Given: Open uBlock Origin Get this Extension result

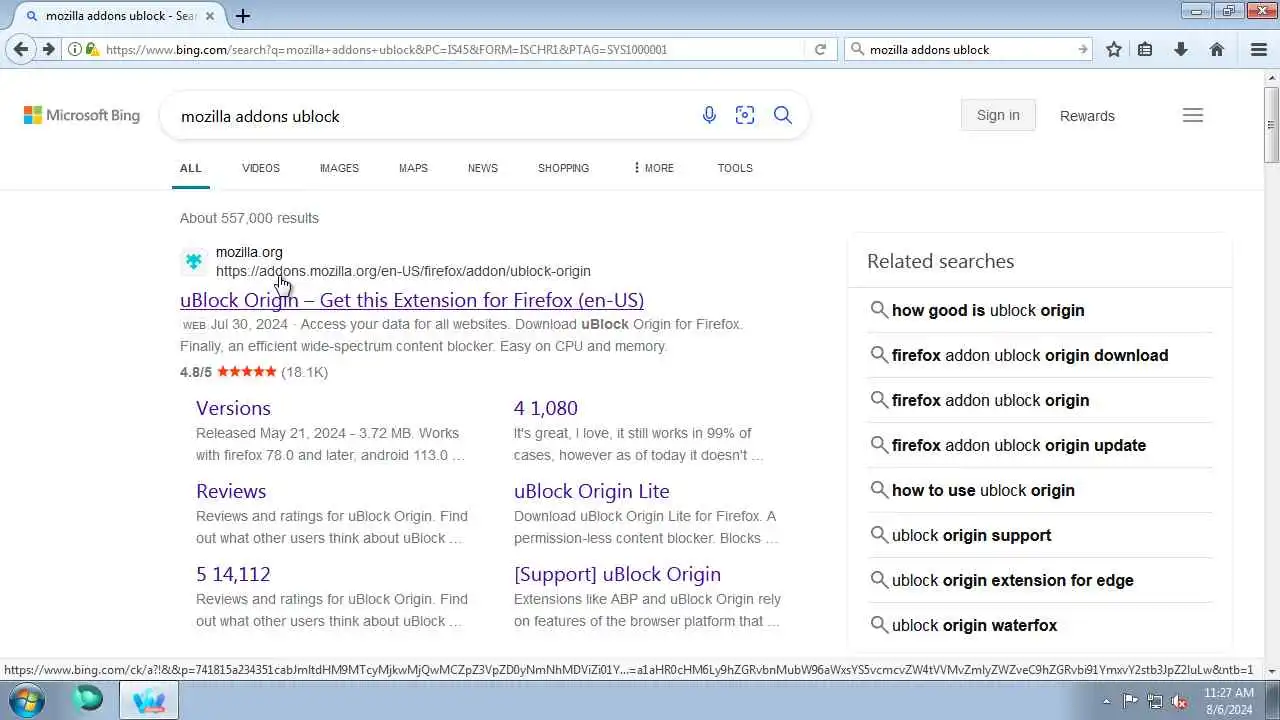Looking at the screenshot, I should pos(412,300).
